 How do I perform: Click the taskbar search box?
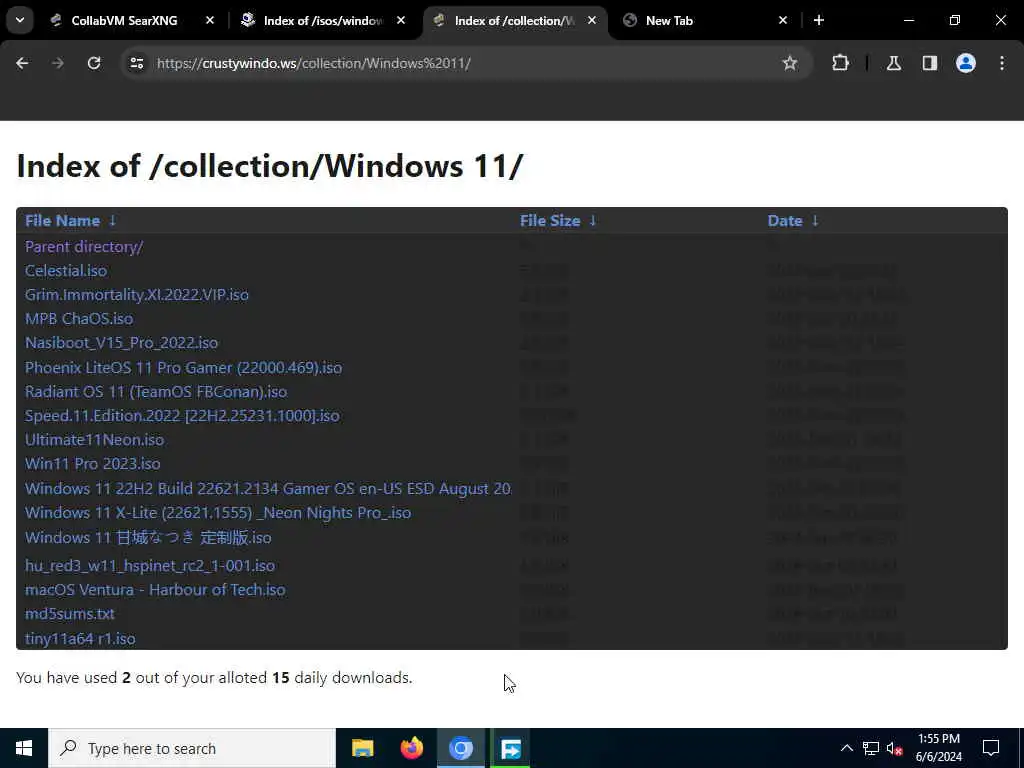click(x=192, y=748)
